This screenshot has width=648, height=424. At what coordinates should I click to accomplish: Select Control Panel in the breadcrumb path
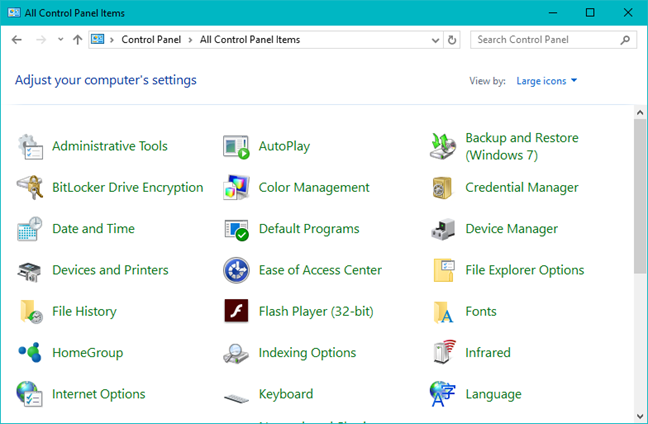pyautogui.click(x=151, y=40)
